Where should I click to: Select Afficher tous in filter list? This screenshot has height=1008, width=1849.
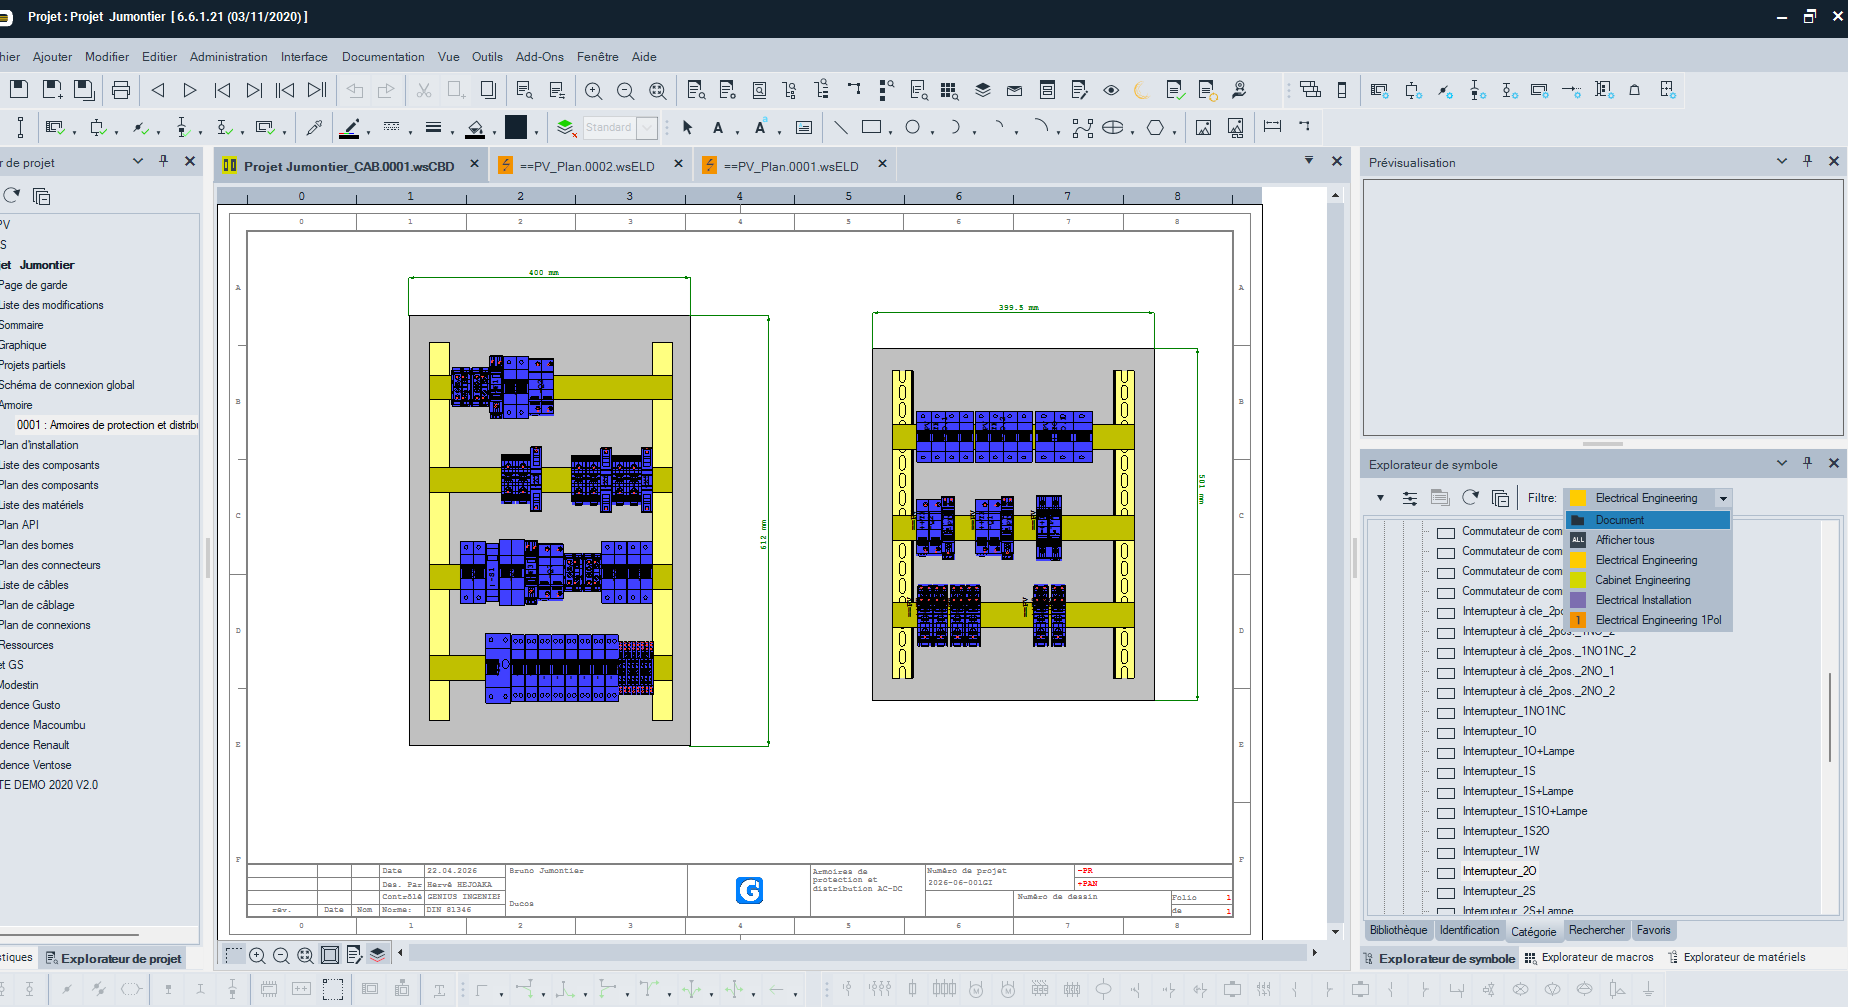(1624, 540)
